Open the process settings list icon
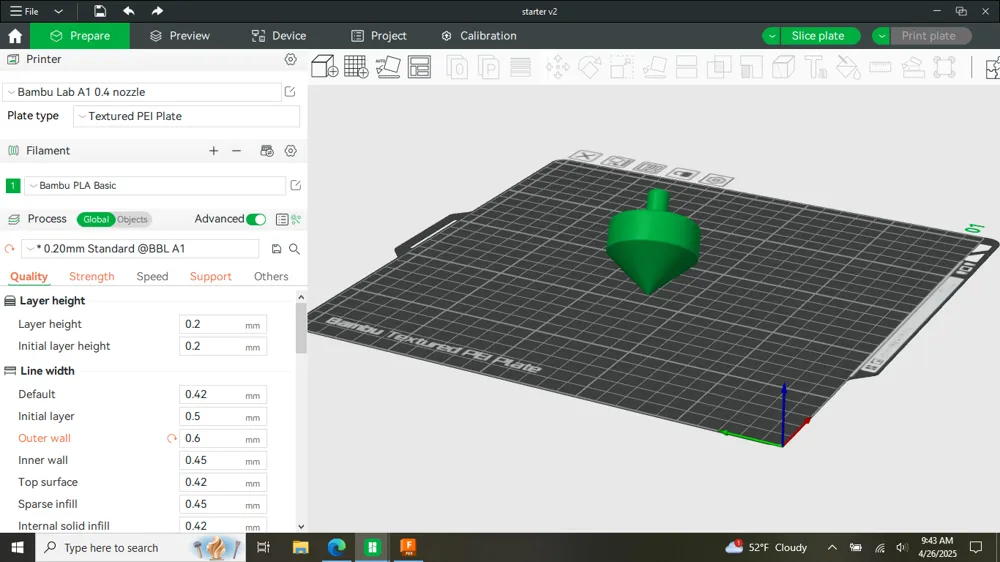The width and height of the screenshot is (1000, 562). click(x=282, y=219)
